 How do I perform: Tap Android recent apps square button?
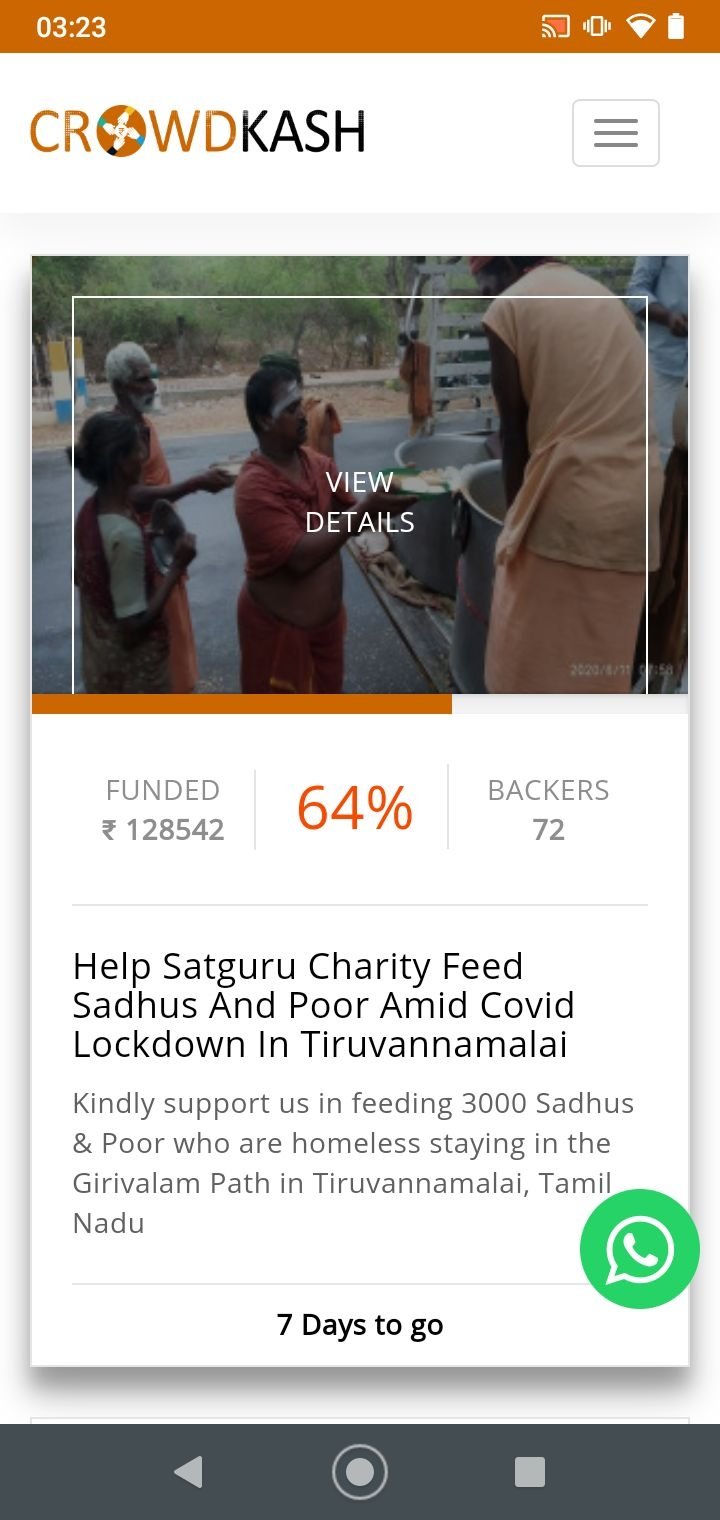530,1472
